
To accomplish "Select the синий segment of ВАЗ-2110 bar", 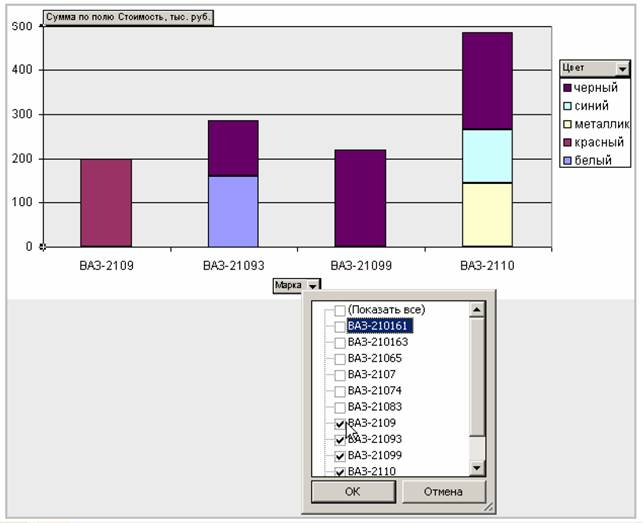I will 488,156.
